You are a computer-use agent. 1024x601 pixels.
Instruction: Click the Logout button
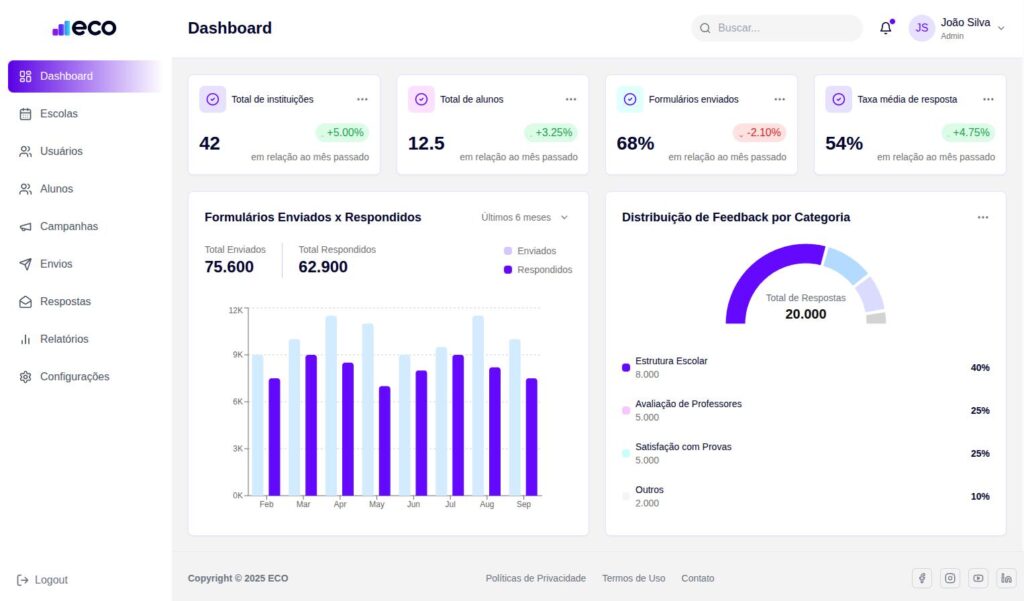tap(43, 580)
